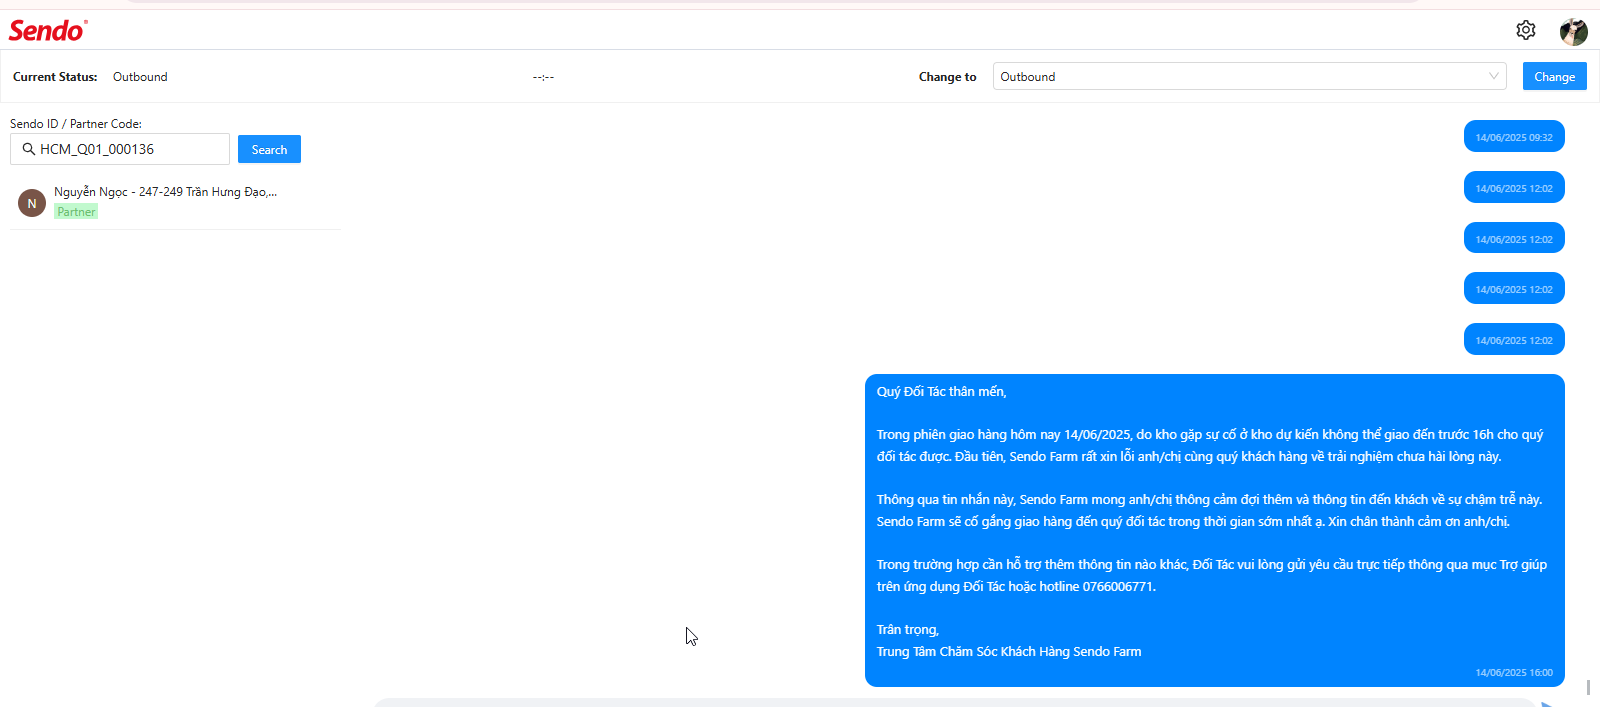Select the message stamped 14/06/2025 09:32
This screenshot has height=707, width=1600.
click(x=1514, y=137)
